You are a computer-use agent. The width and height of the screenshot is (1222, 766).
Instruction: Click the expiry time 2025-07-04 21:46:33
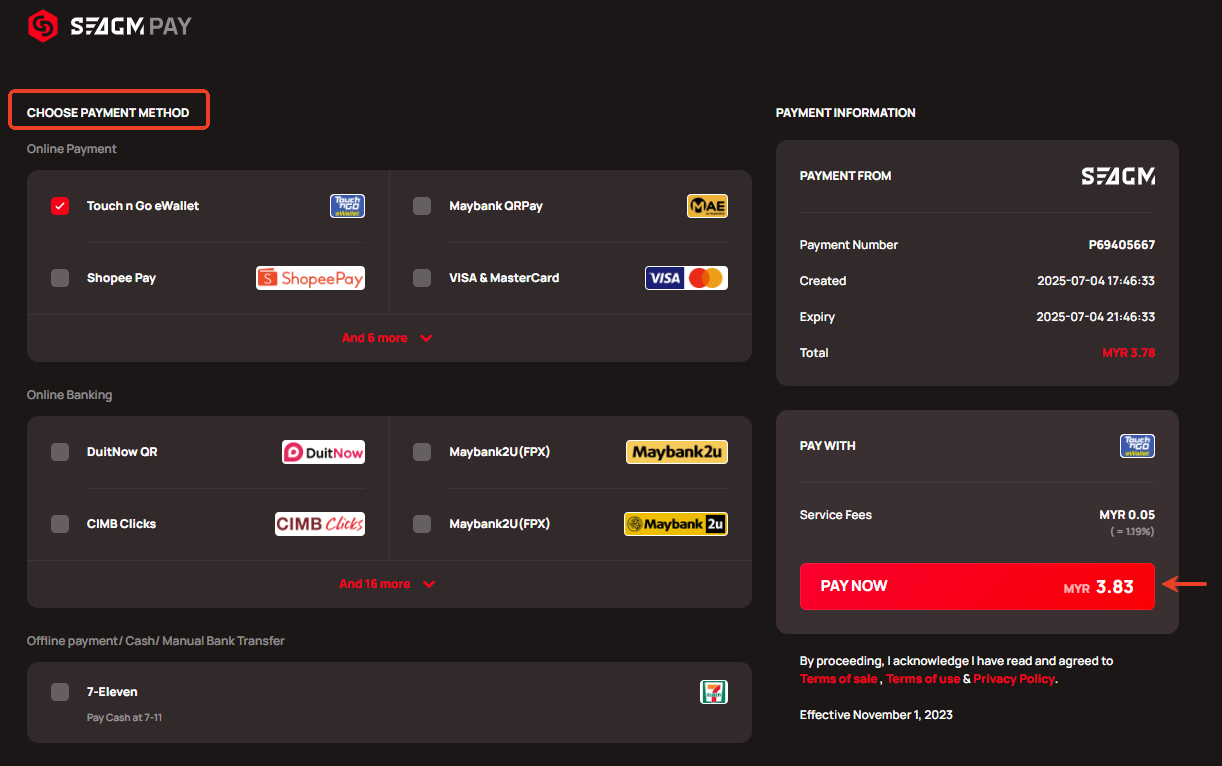[x=1096, y=317]
